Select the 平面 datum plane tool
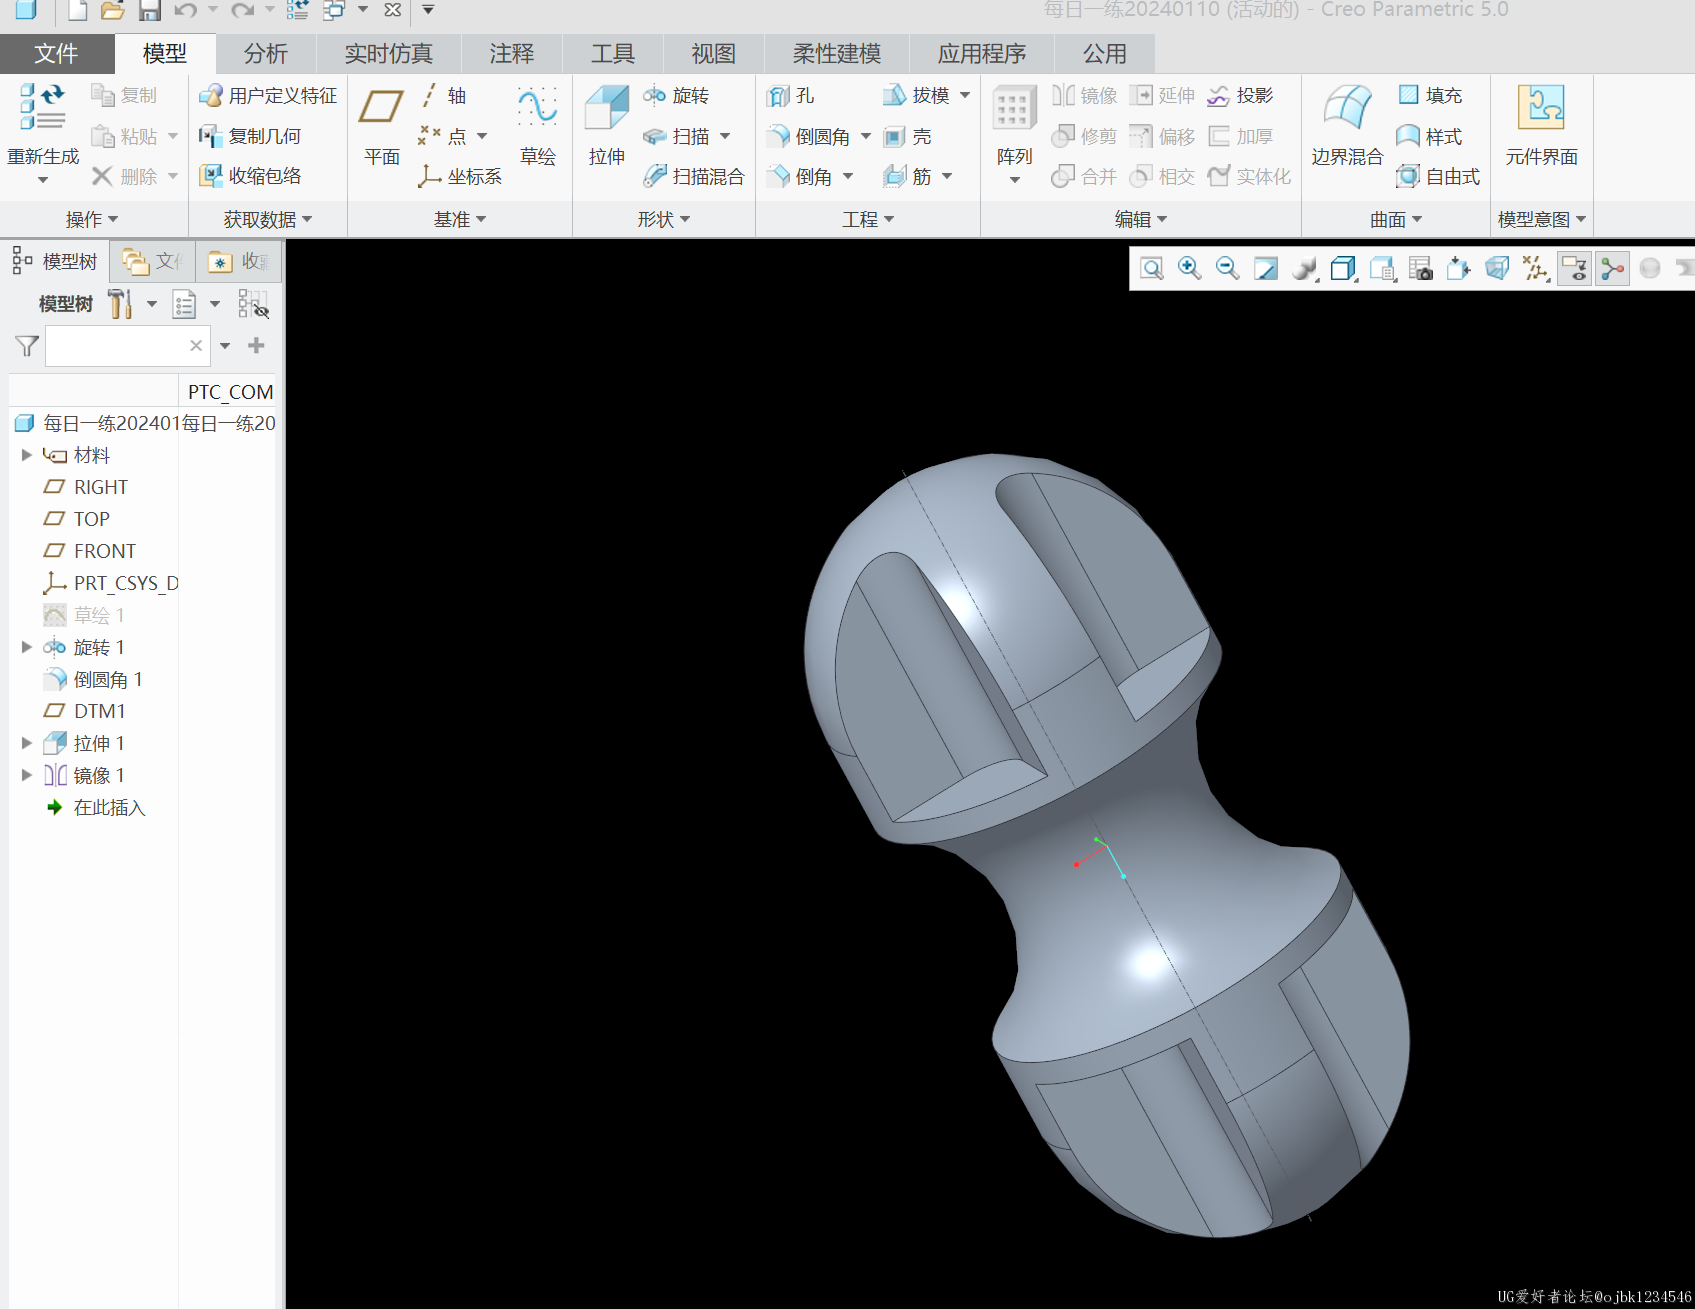Viewport: 1695px width, 1309px height. [x=381, y=125]
